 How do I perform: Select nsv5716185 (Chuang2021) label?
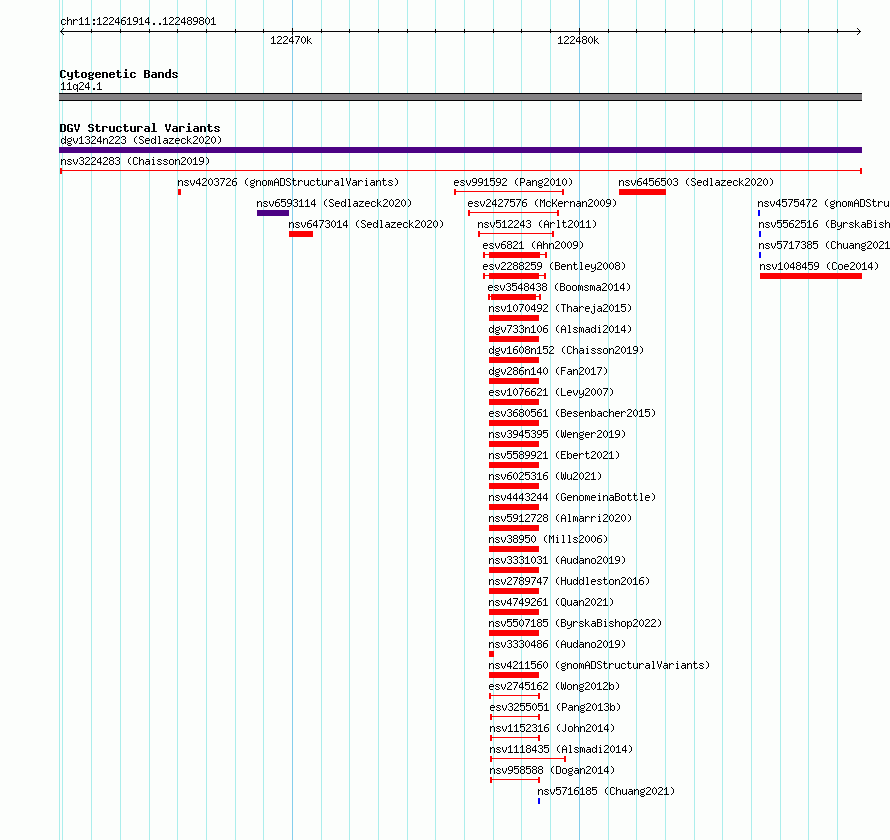coord(606,791)
